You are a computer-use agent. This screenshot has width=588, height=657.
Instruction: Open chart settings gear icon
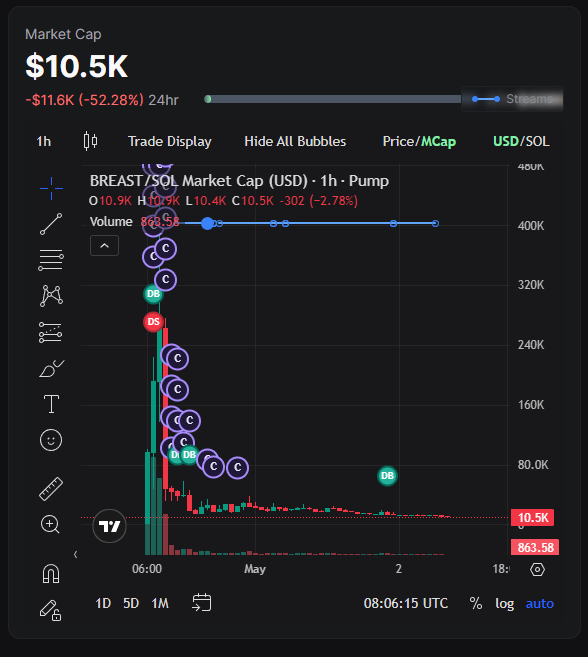537,569
